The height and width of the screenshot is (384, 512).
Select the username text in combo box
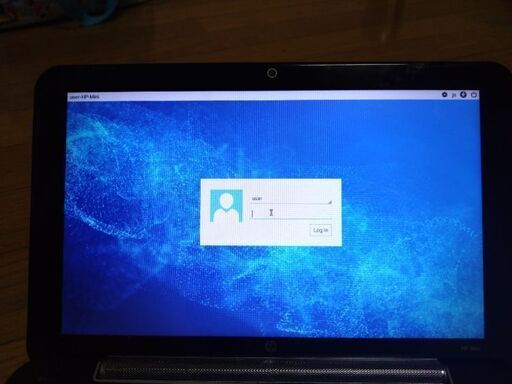tap(257, 199)
